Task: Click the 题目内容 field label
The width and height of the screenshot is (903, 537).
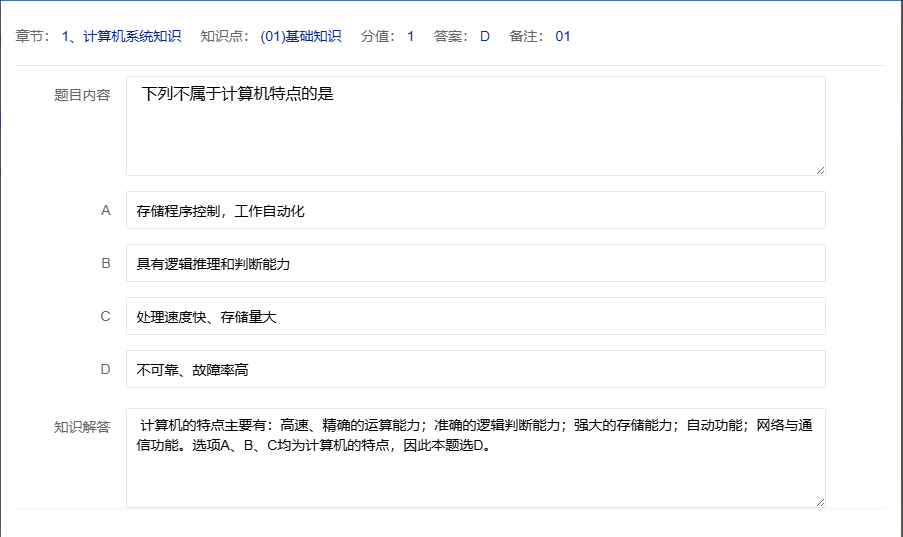Action: click(x=82, y=96)
